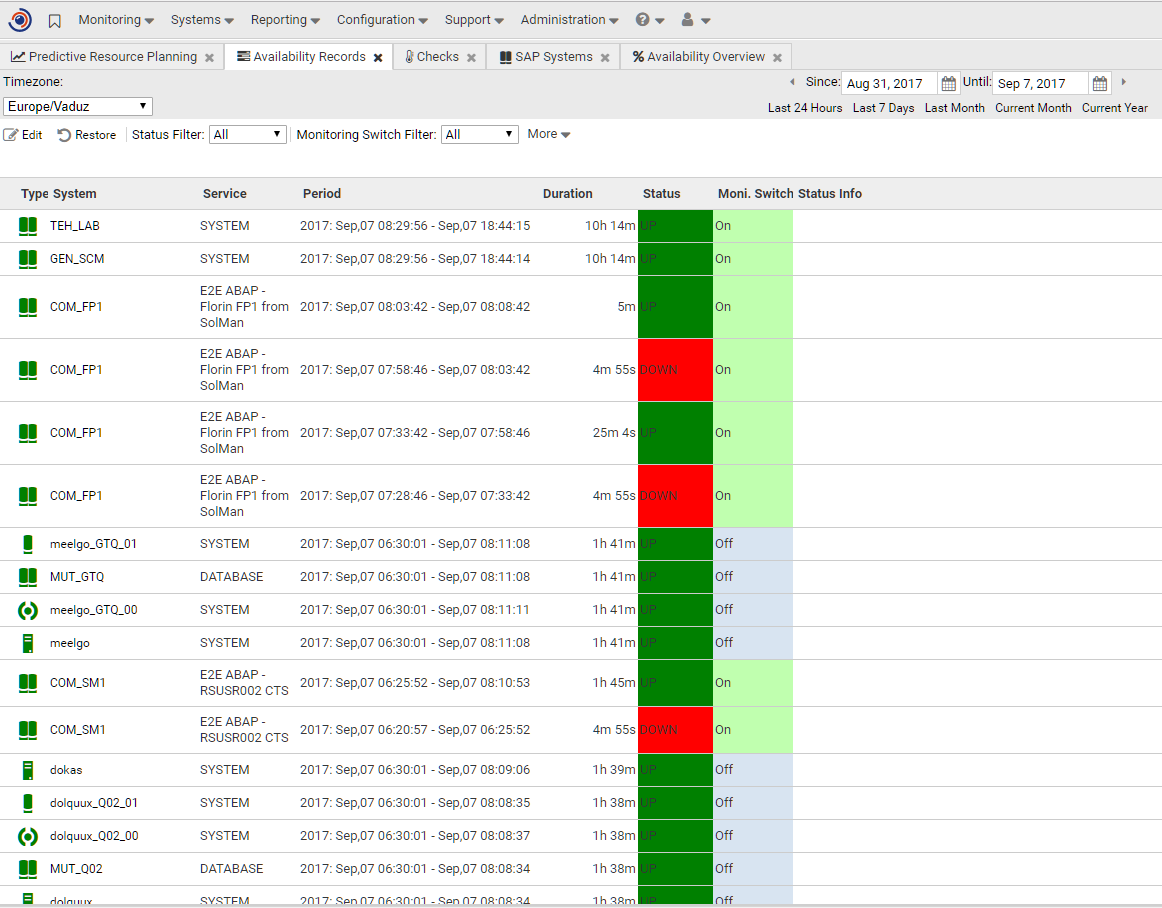The image size is (1162, 908).
Task: Click the GEN_SCM system type icon
Action: coord(27,259)
